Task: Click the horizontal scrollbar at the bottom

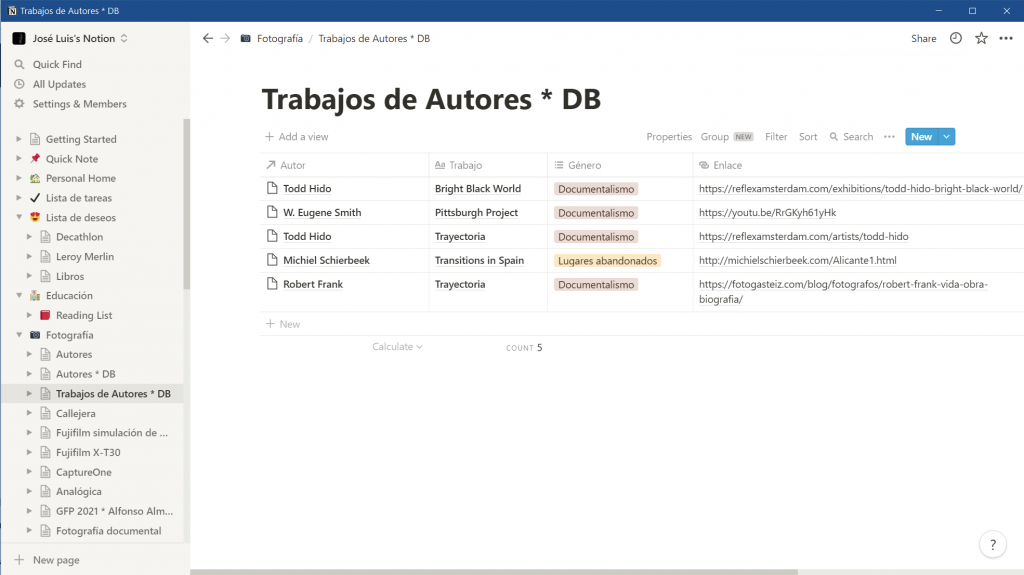Action: [500, 571]
